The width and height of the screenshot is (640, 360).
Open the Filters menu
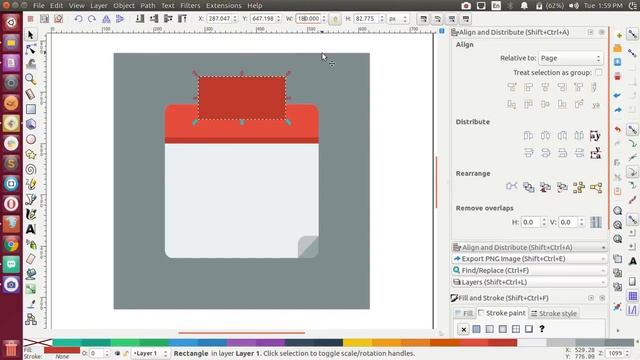(190, 6)
